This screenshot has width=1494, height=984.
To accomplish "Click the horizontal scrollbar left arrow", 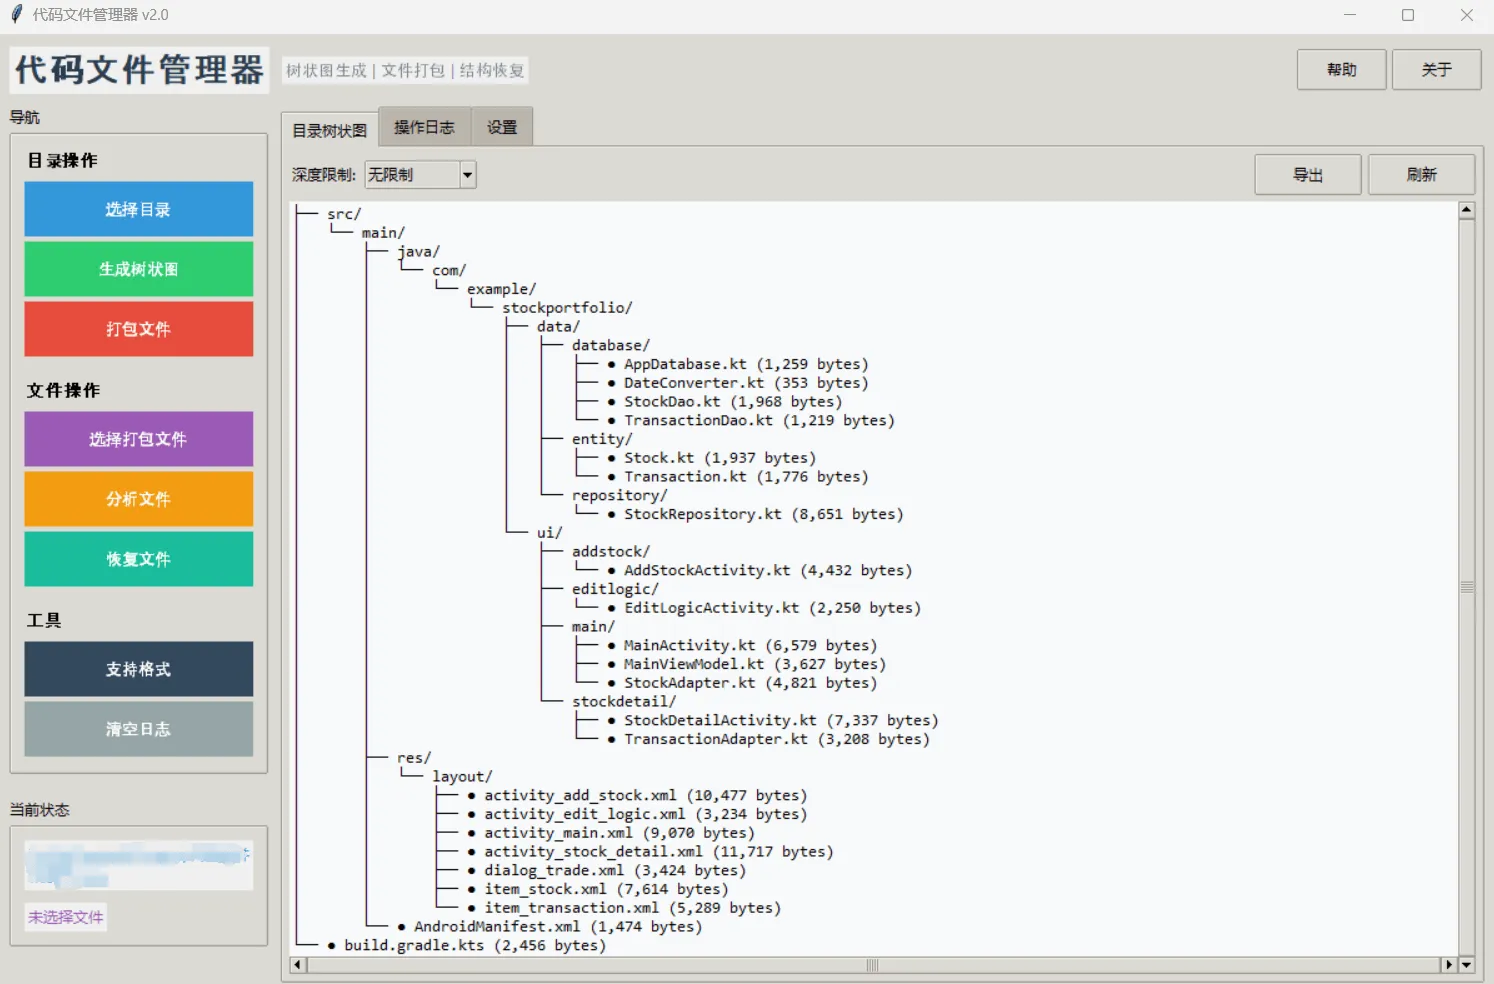I will (298, 965).
